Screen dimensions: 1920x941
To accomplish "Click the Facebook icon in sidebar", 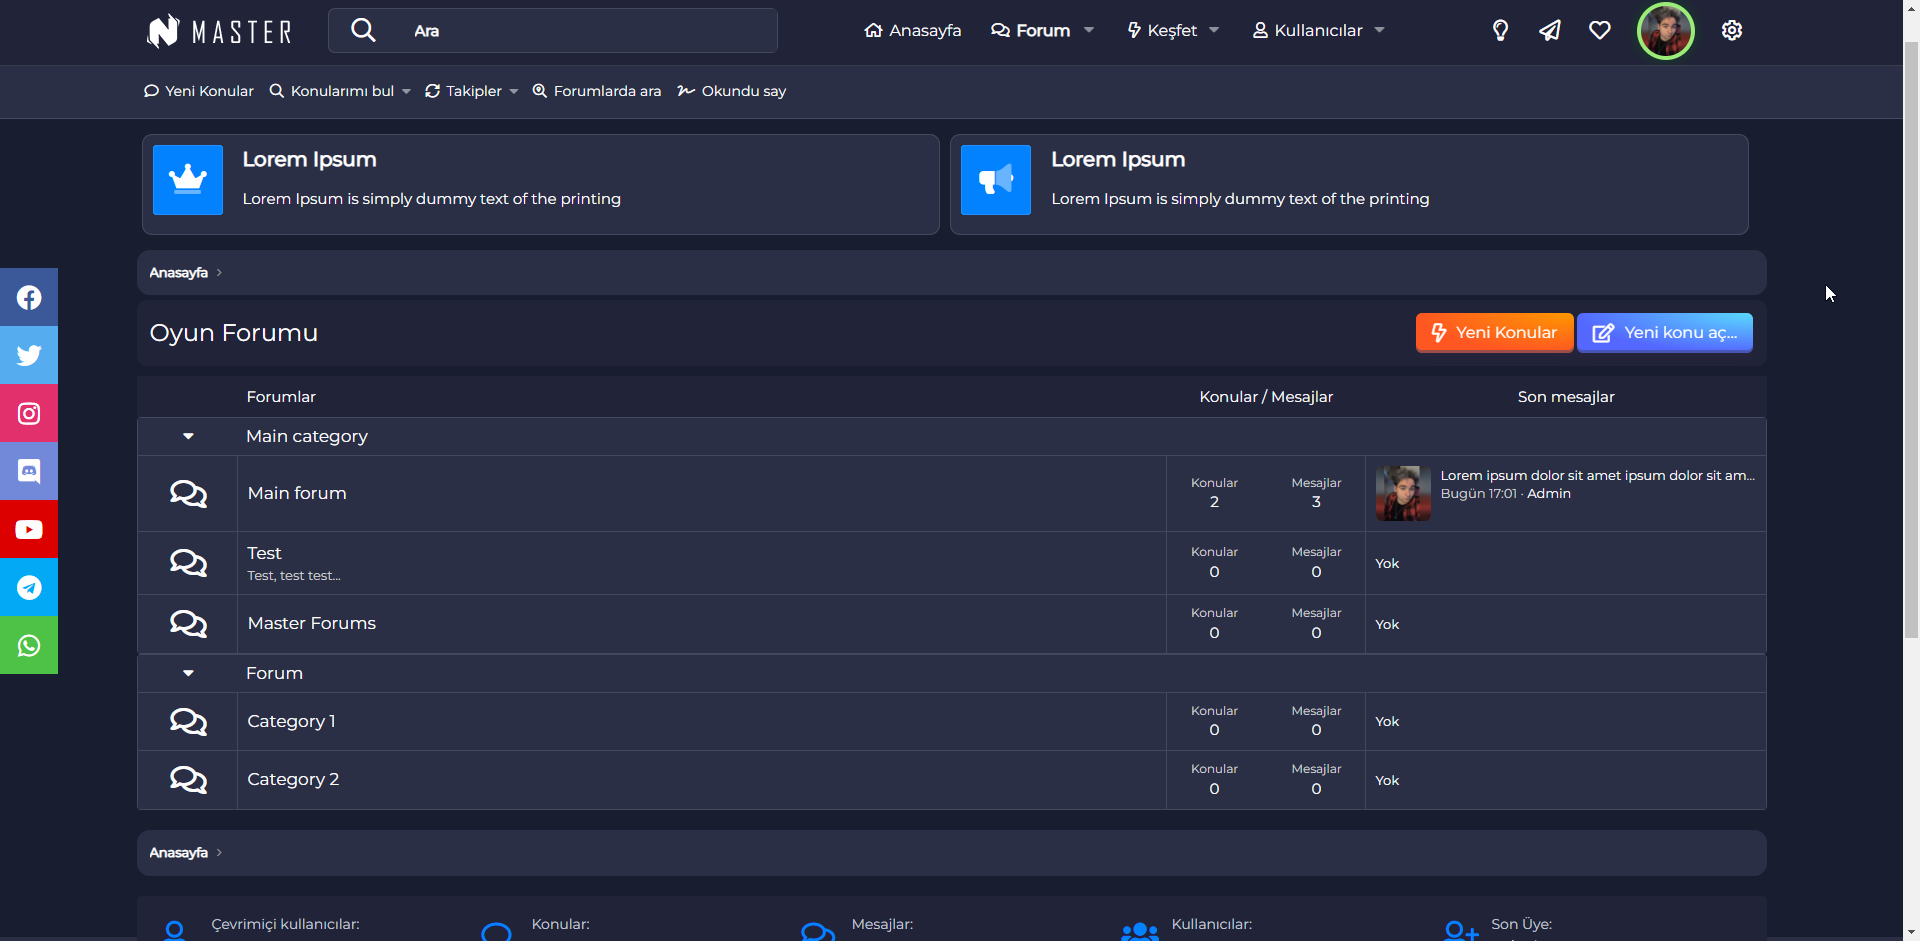I will pos(29,298).
